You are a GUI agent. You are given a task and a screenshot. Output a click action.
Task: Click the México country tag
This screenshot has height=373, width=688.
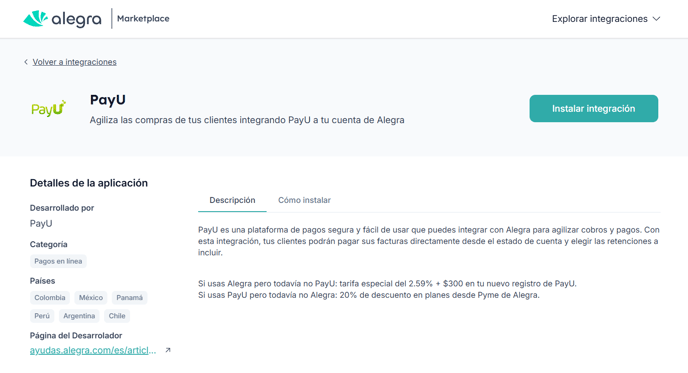(91, 298)
